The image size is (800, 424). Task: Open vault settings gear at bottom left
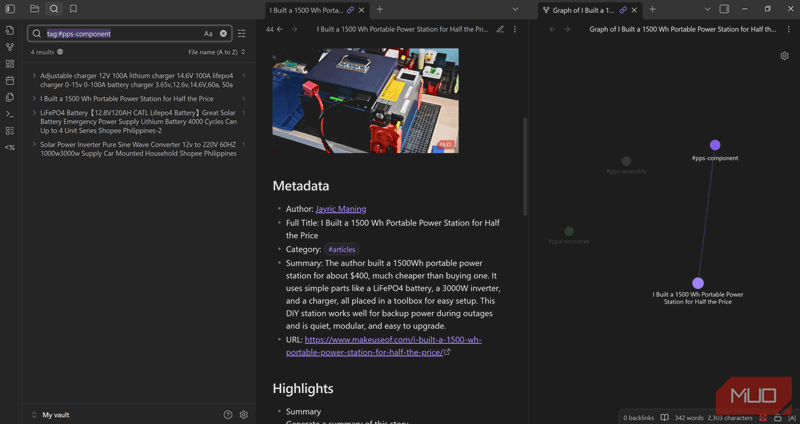coord(243,414)
